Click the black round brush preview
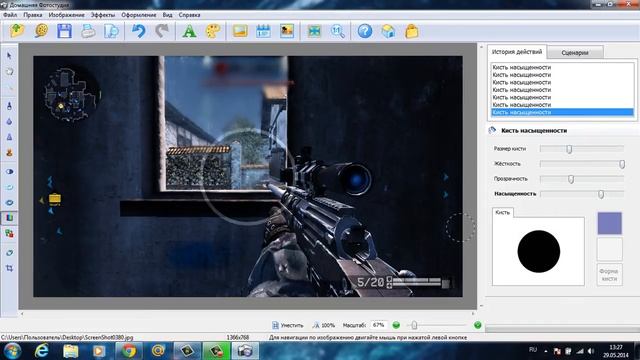This screenshot has height=360, width=640. tap(538, 251)
